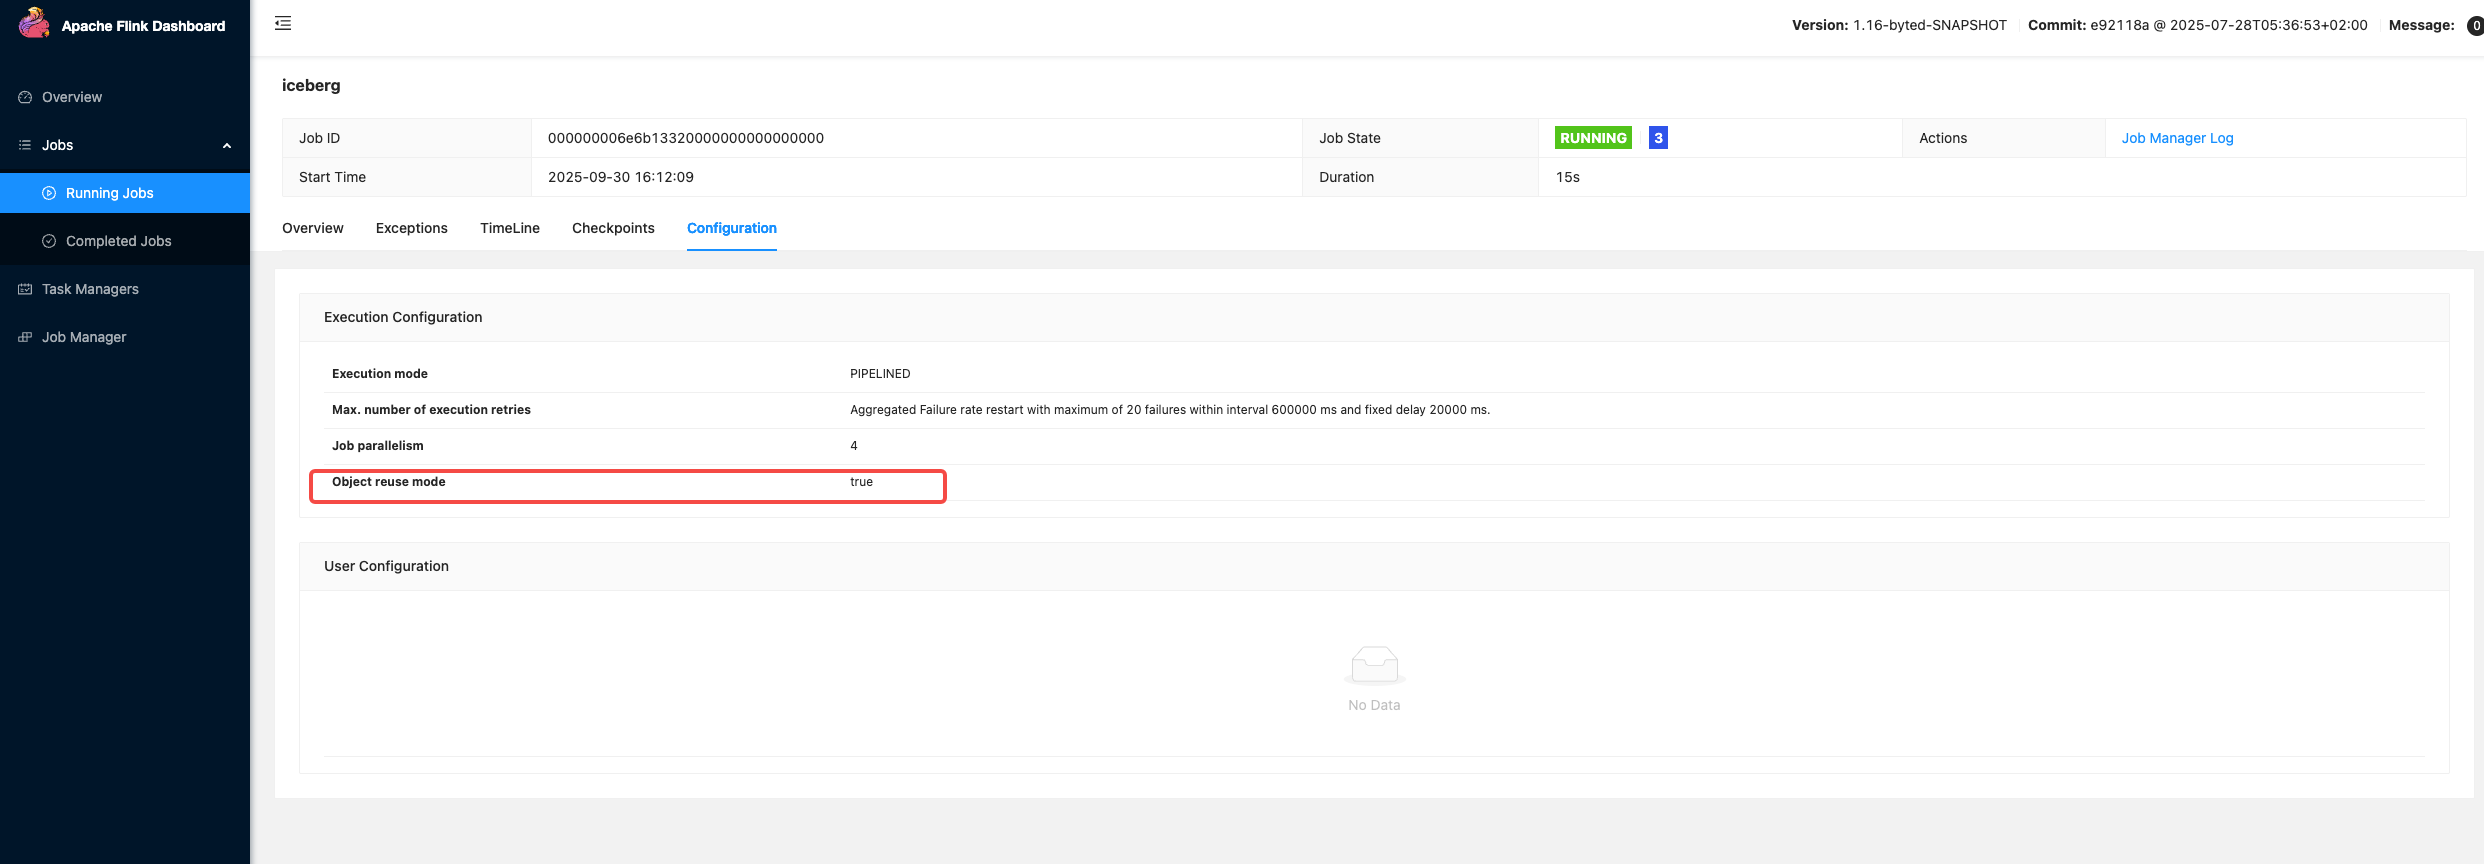Click the No Data empty inbox icon
Image resolution: width=2484 pixels, height=864 pixels.
pos(1374,664)
